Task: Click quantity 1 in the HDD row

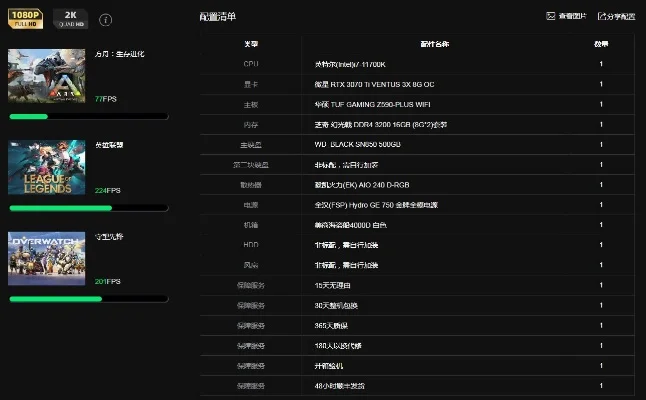Action: tap(601, 245)
